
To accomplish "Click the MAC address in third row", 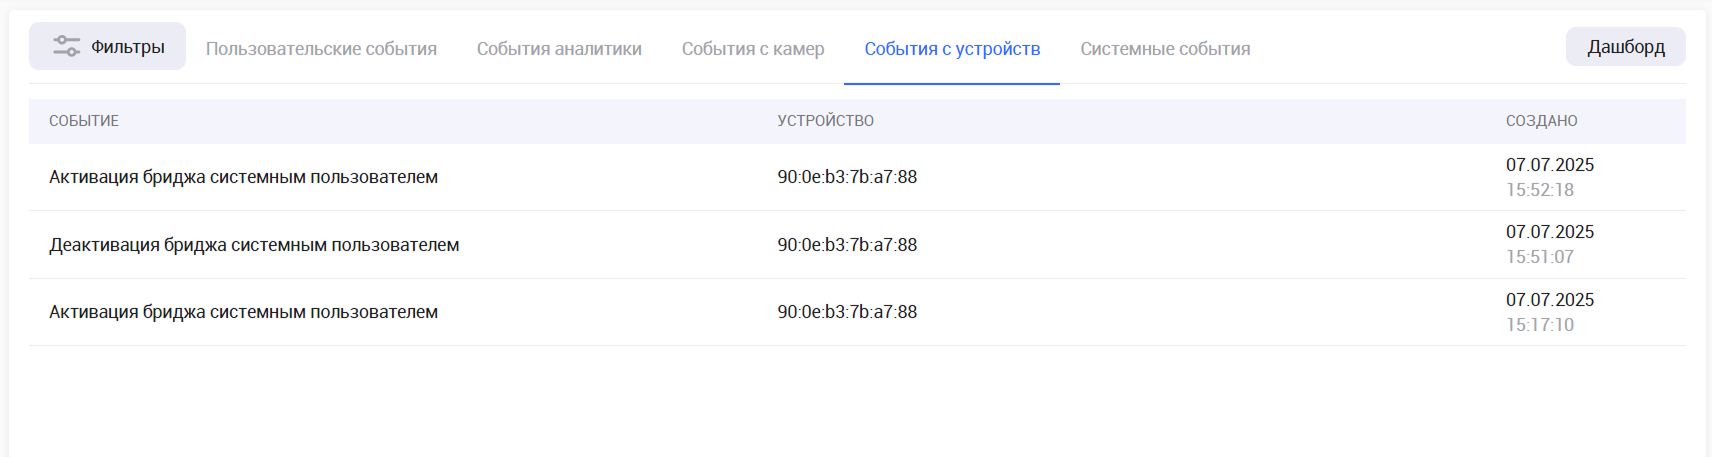I will (x=847, y=312).
